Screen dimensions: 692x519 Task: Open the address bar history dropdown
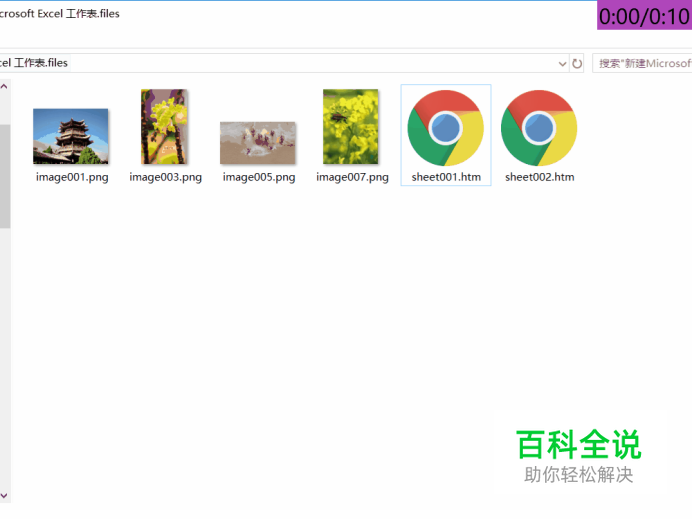pos(562,64)
